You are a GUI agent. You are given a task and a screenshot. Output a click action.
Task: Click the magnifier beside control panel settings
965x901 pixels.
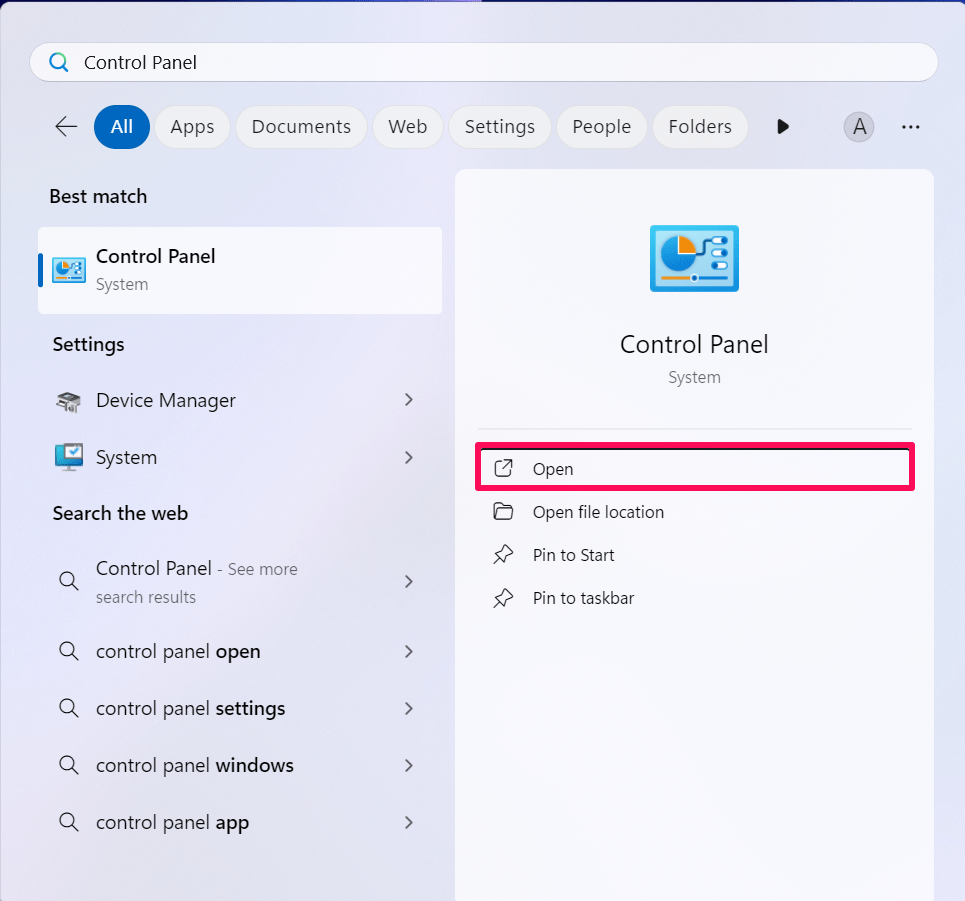pos(68,708)
